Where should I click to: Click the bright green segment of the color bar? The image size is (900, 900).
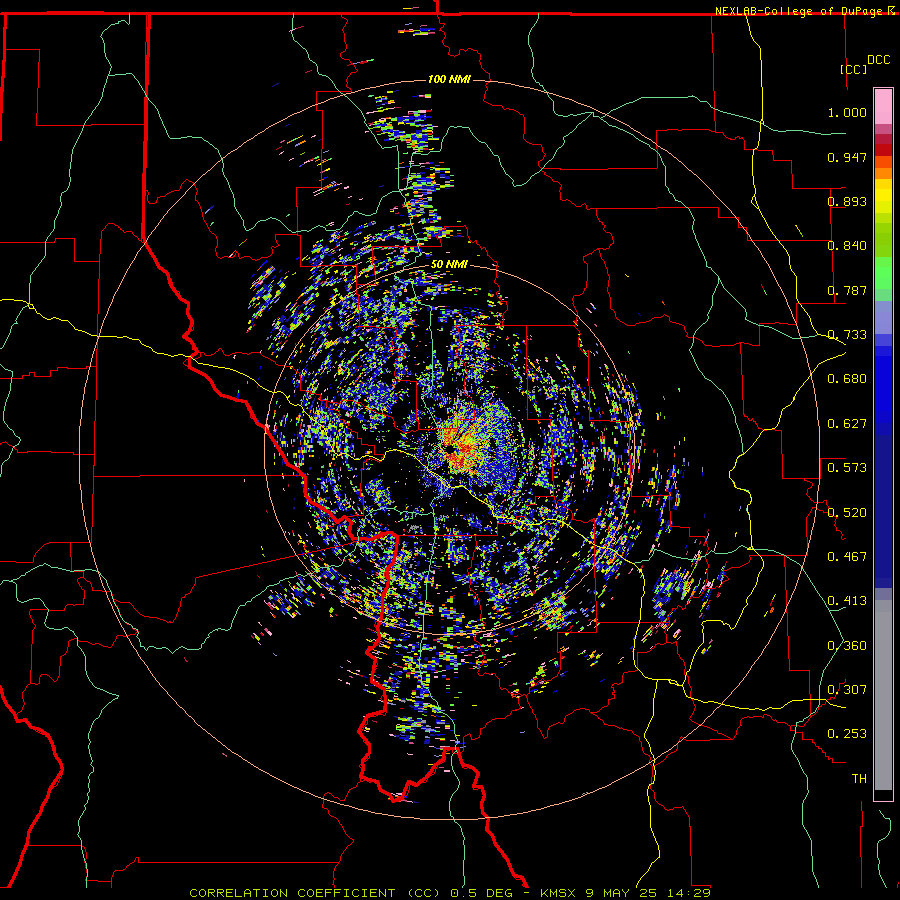coord(883,273)
